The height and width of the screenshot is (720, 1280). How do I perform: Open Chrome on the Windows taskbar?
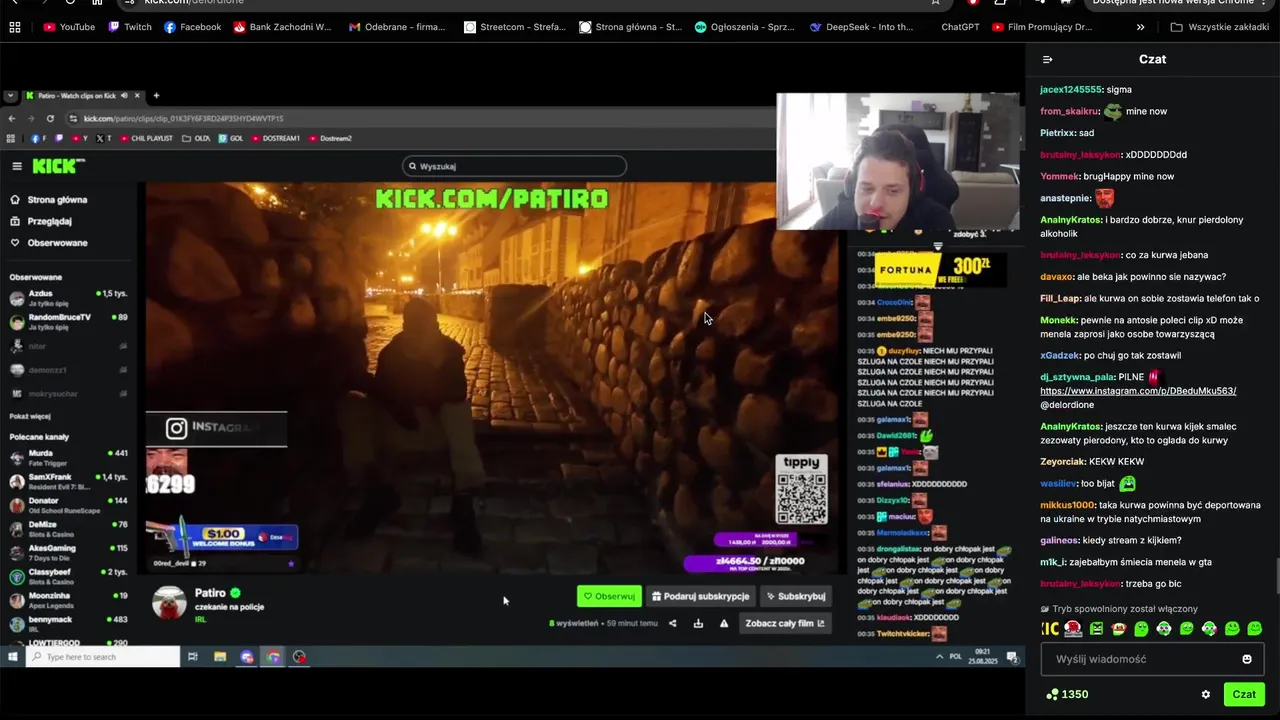273,657
